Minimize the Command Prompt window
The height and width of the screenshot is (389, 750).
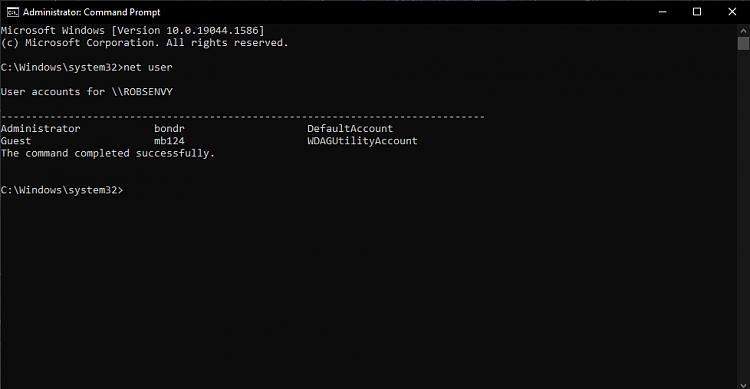tap(662, 12)
